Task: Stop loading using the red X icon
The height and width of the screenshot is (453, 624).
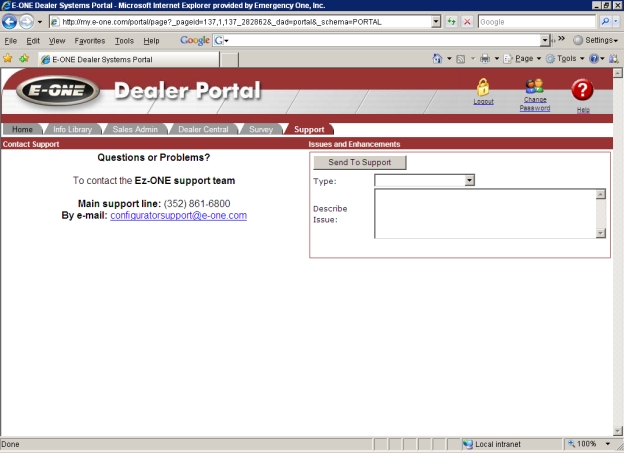Action: 467,21
